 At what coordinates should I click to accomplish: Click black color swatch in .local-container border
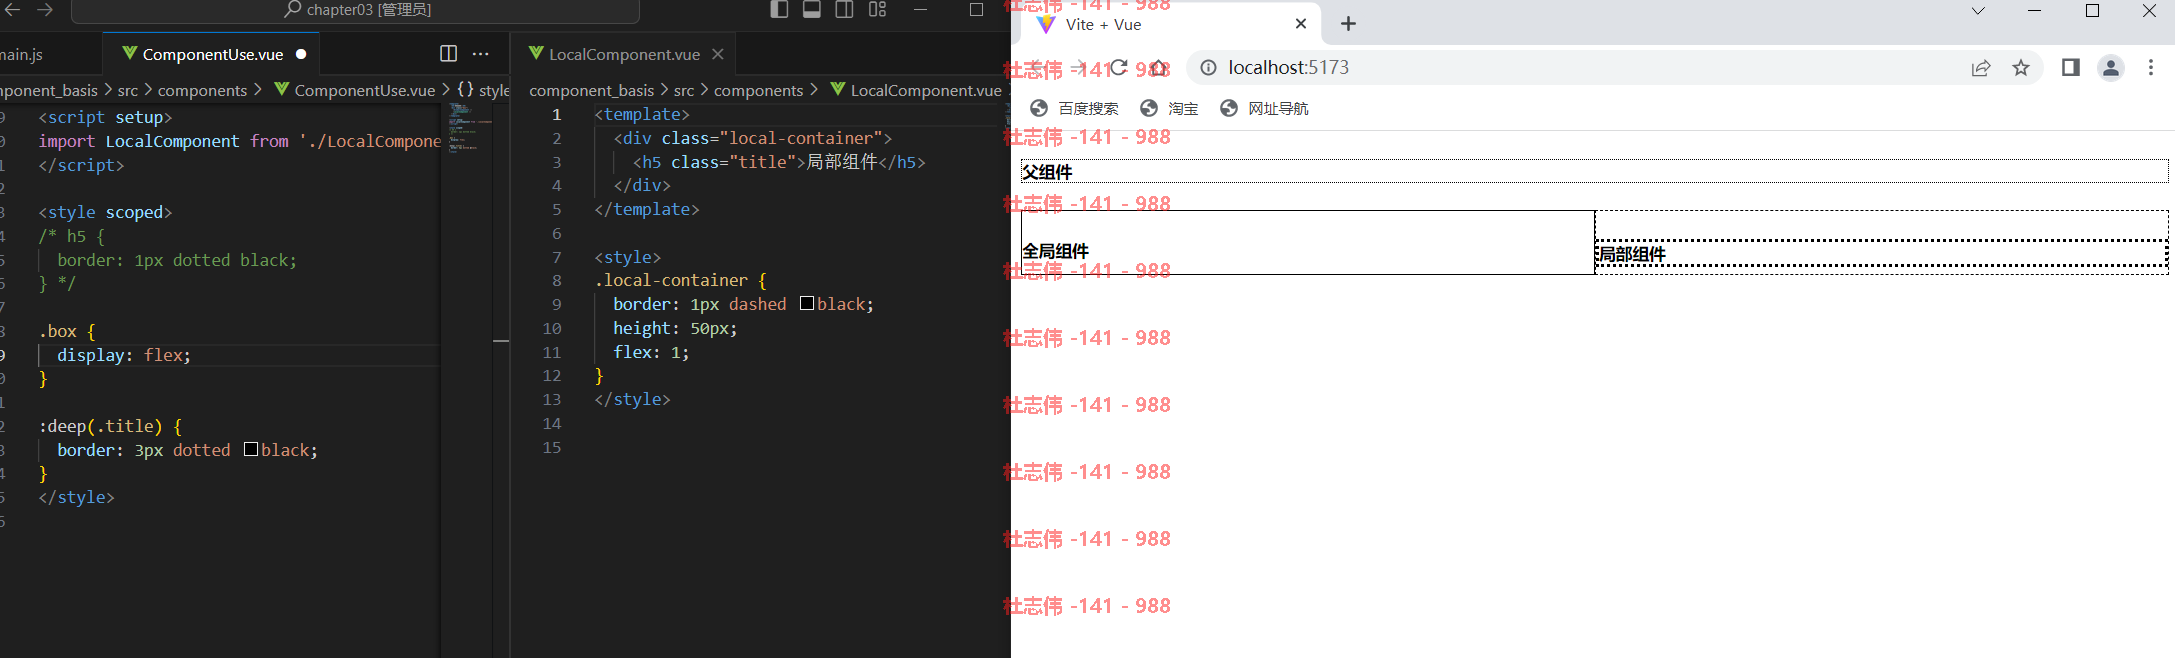pyautogui.click(x=807, y=303)
